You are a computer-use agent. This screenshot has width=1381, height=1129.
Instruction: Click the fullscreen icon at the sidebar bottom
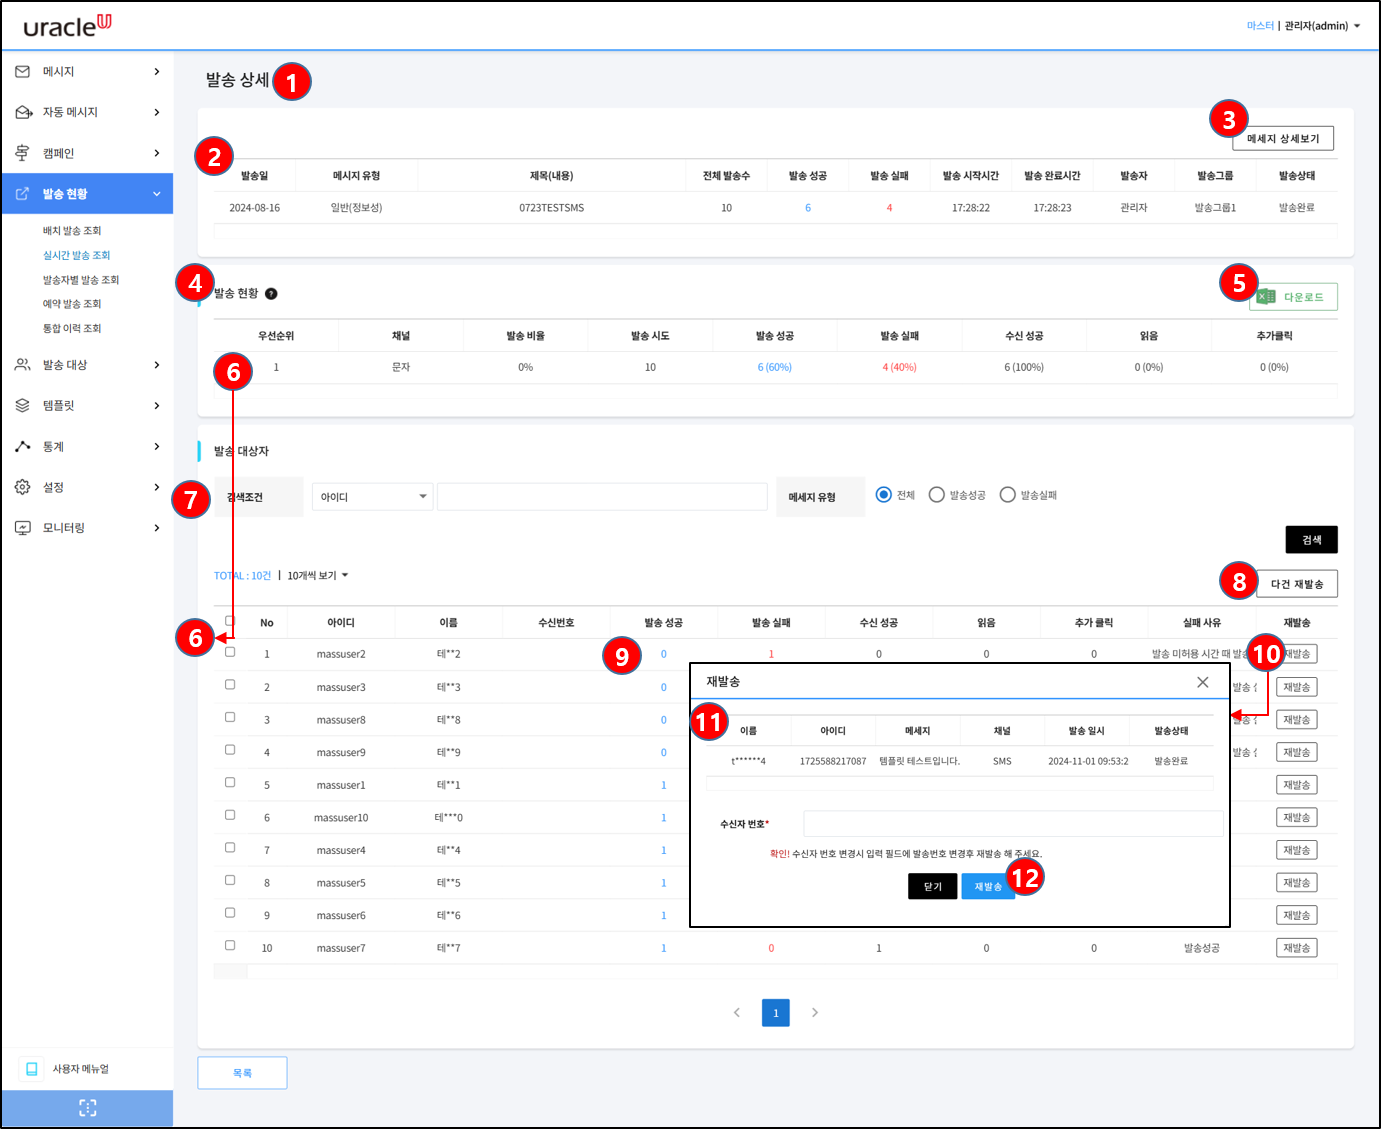87,1108
